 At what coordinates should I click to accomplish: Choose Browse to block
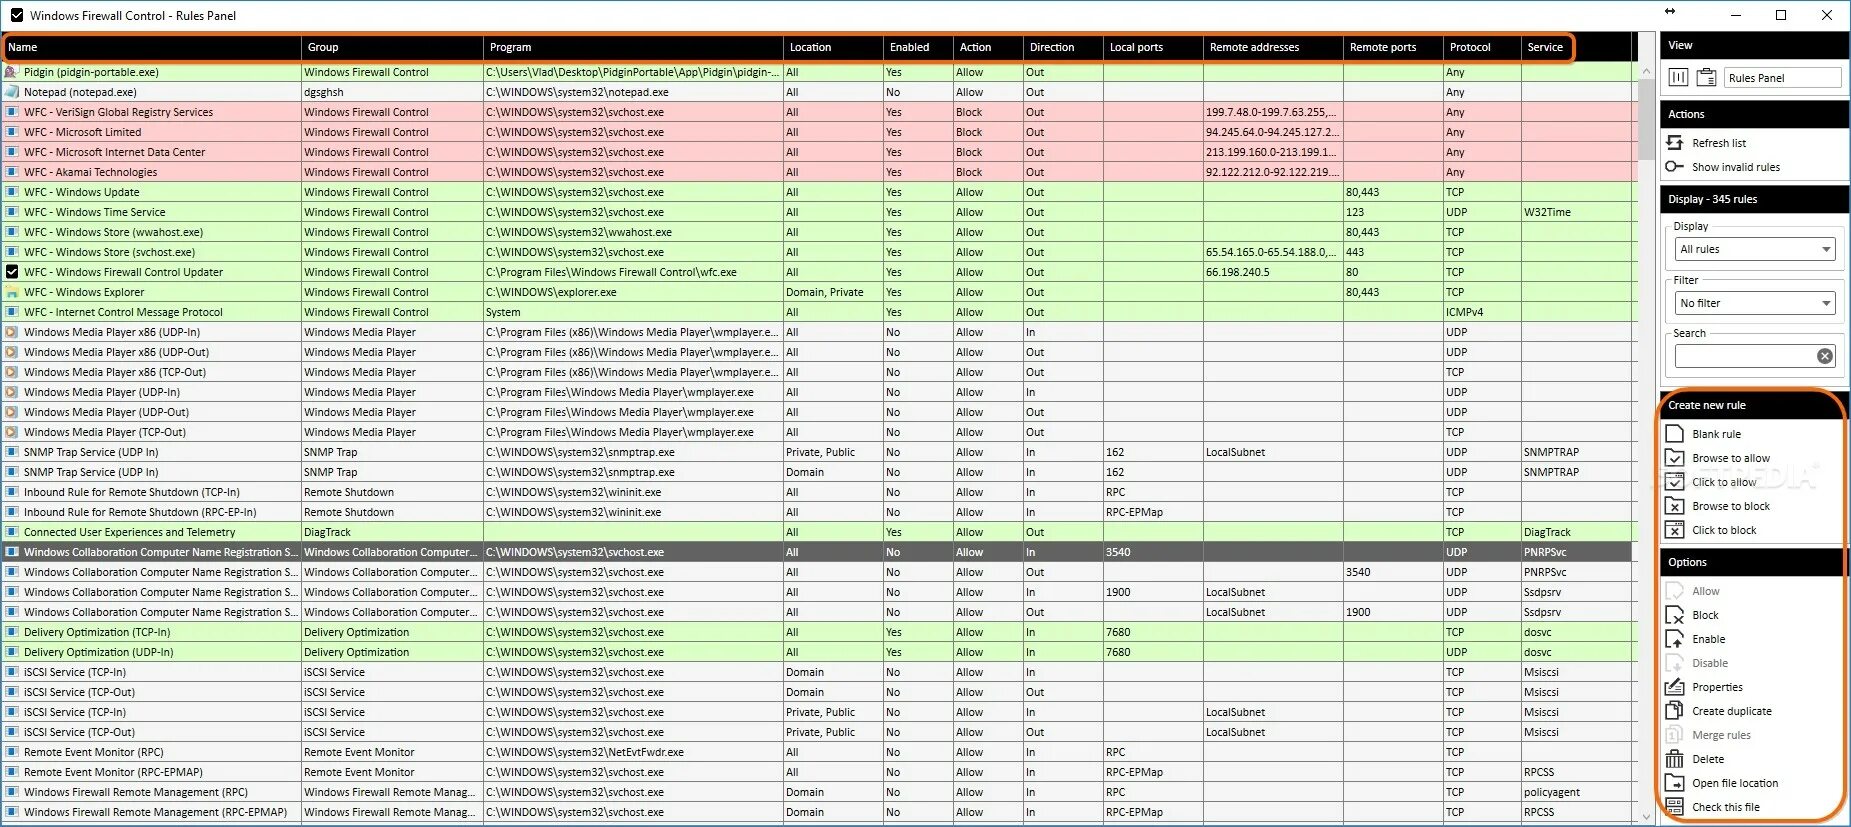(1731, 506)
